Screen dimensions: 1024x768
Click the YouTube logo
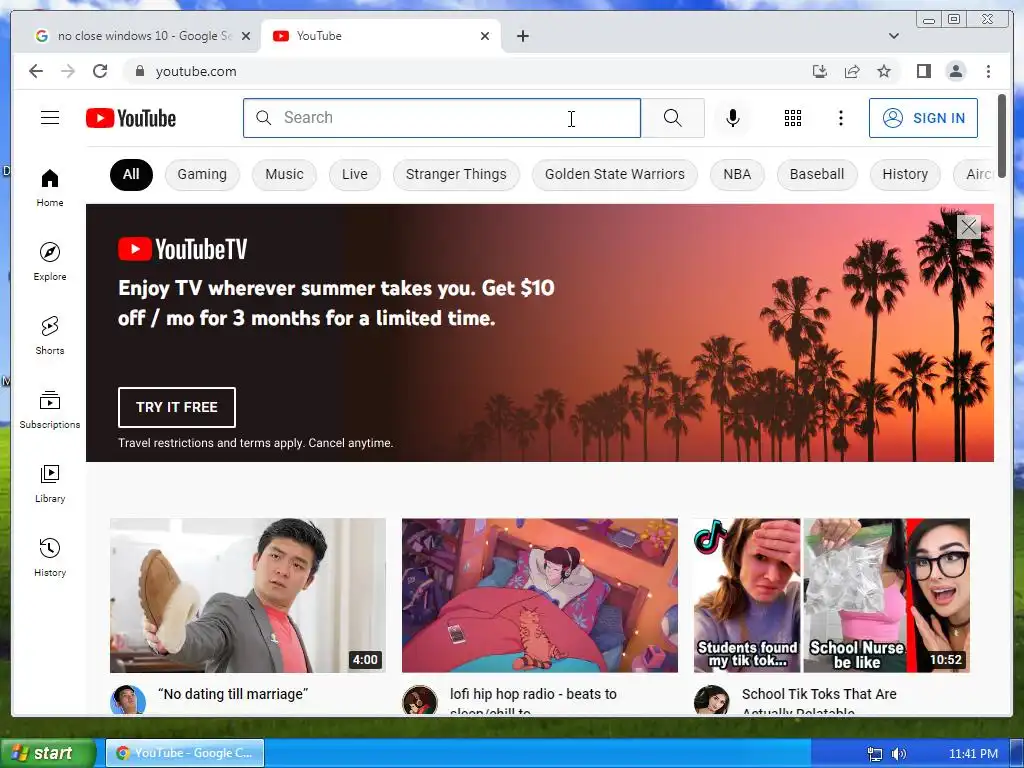[131, 118]
